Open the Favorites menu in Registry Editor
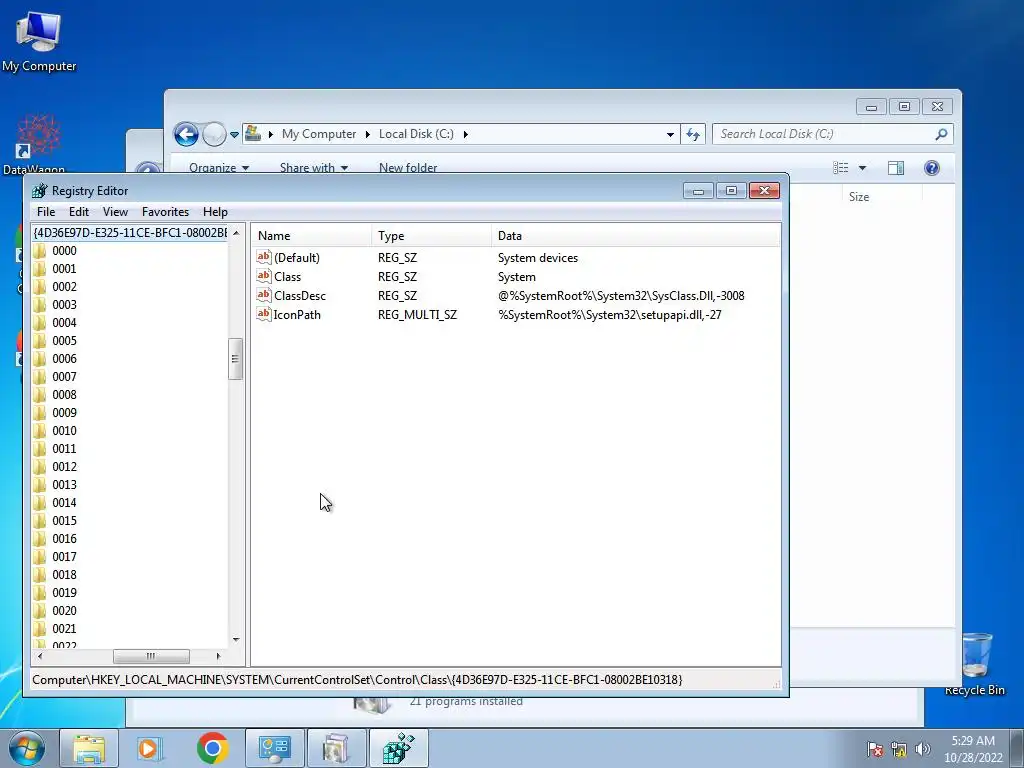 pyautogui.click(x=165, y=212)
